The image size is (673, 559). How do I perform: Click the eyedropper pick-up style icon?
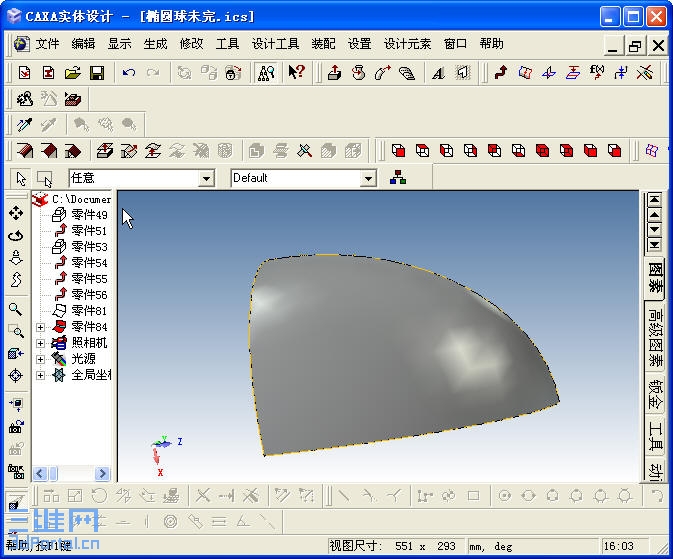pyautogui.click(x=24, y=125)
